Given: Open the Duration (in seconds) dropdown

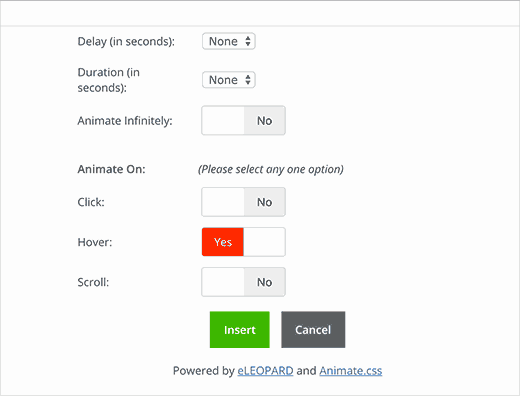Looking at the screenshot, I should [x=229, y=80].
